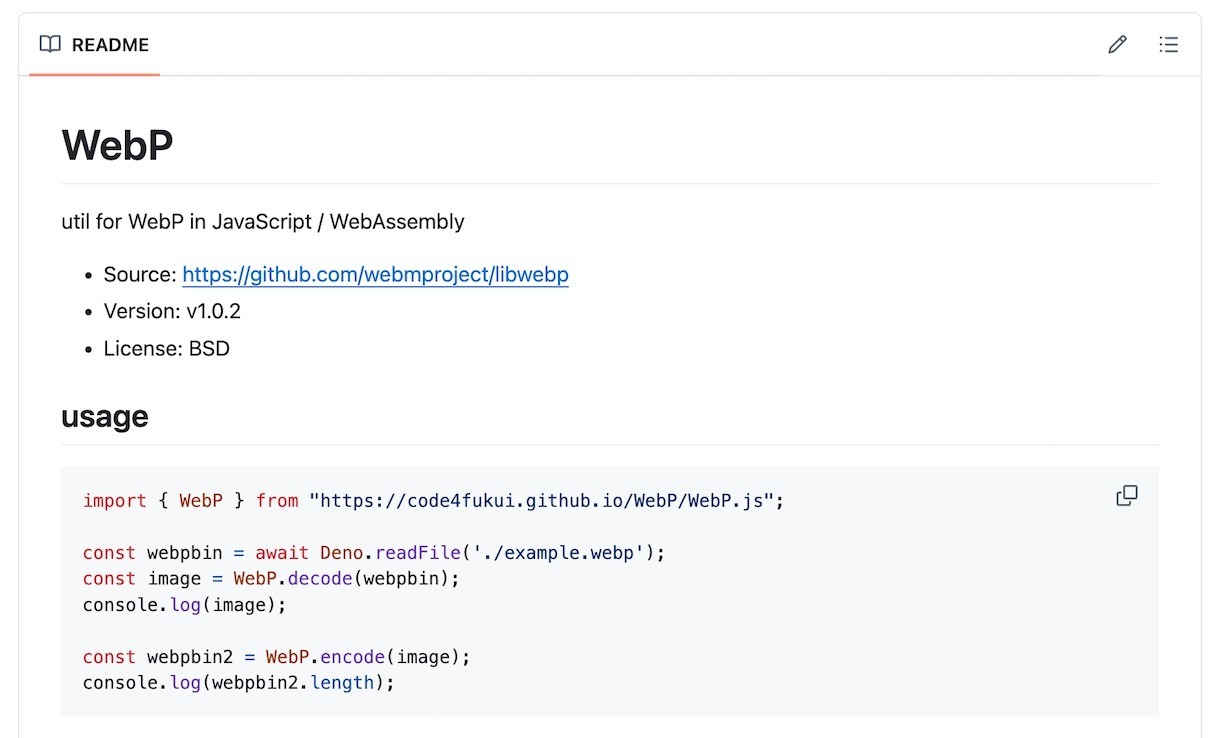Click the WebP description paragraph text
This screenshot has width=1220, height=738.
[263, 221]
